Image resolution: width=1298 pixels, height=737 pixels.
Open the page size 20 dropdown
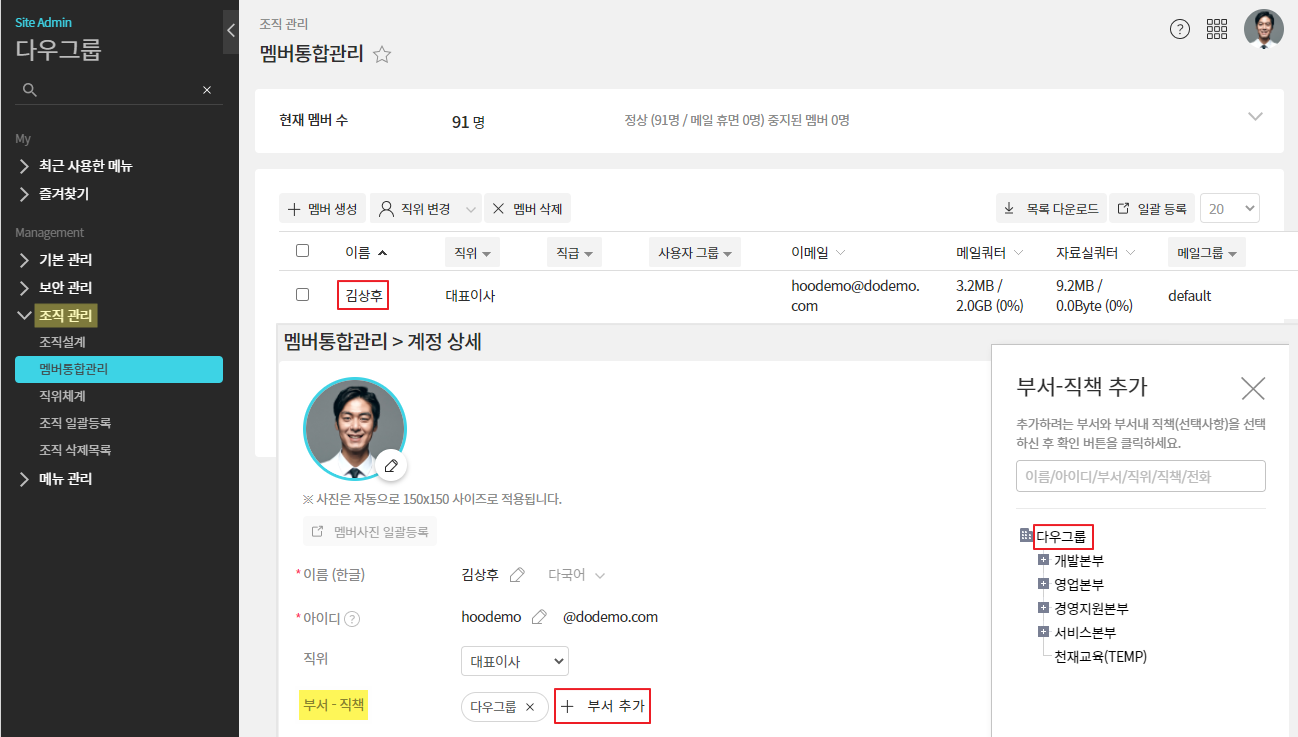[x=1229, y=208]
